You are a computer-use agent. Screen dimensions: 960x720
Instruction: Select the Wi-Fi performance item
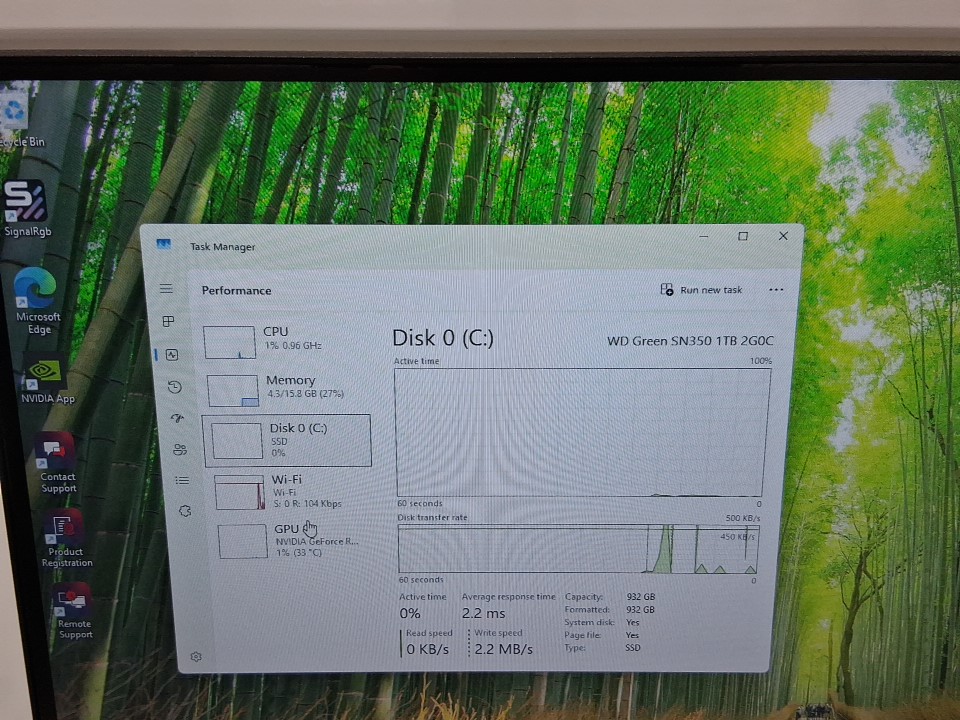(293, 492)
